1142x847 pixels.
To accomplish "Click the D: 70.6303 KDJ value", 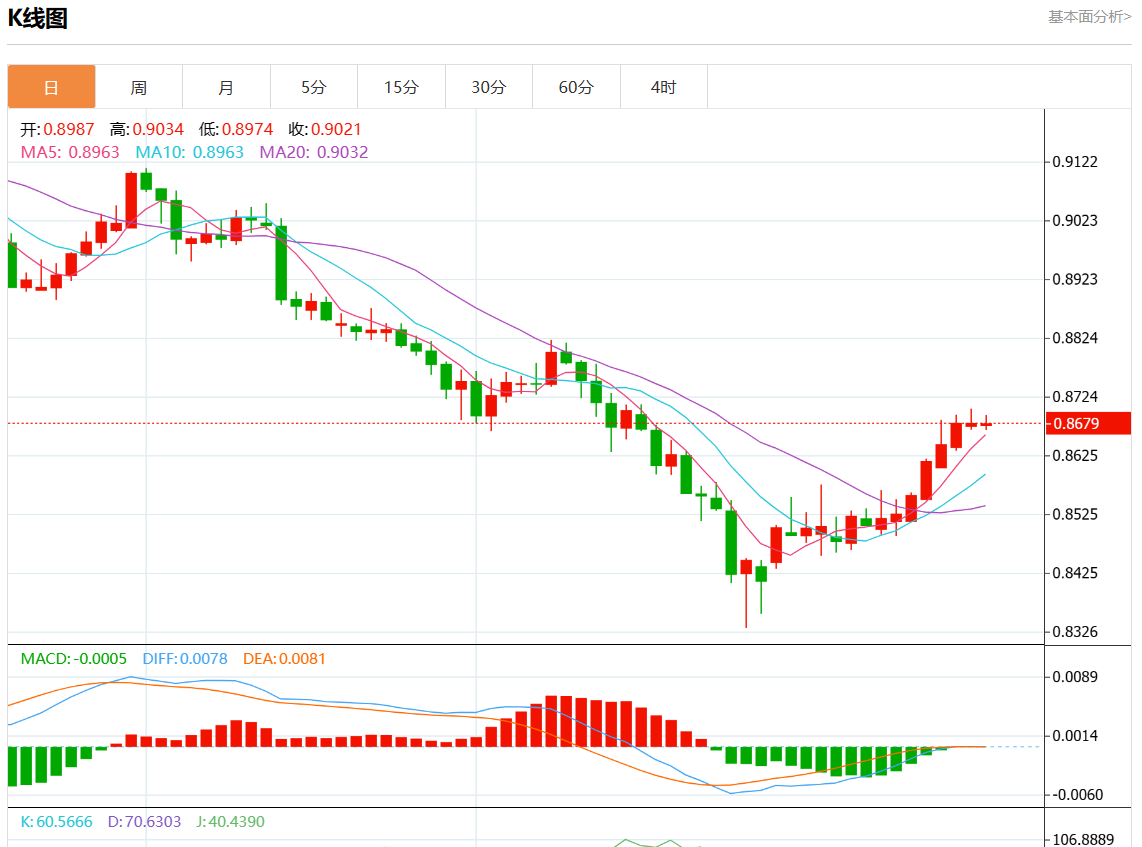I will (x=144, y=822).
